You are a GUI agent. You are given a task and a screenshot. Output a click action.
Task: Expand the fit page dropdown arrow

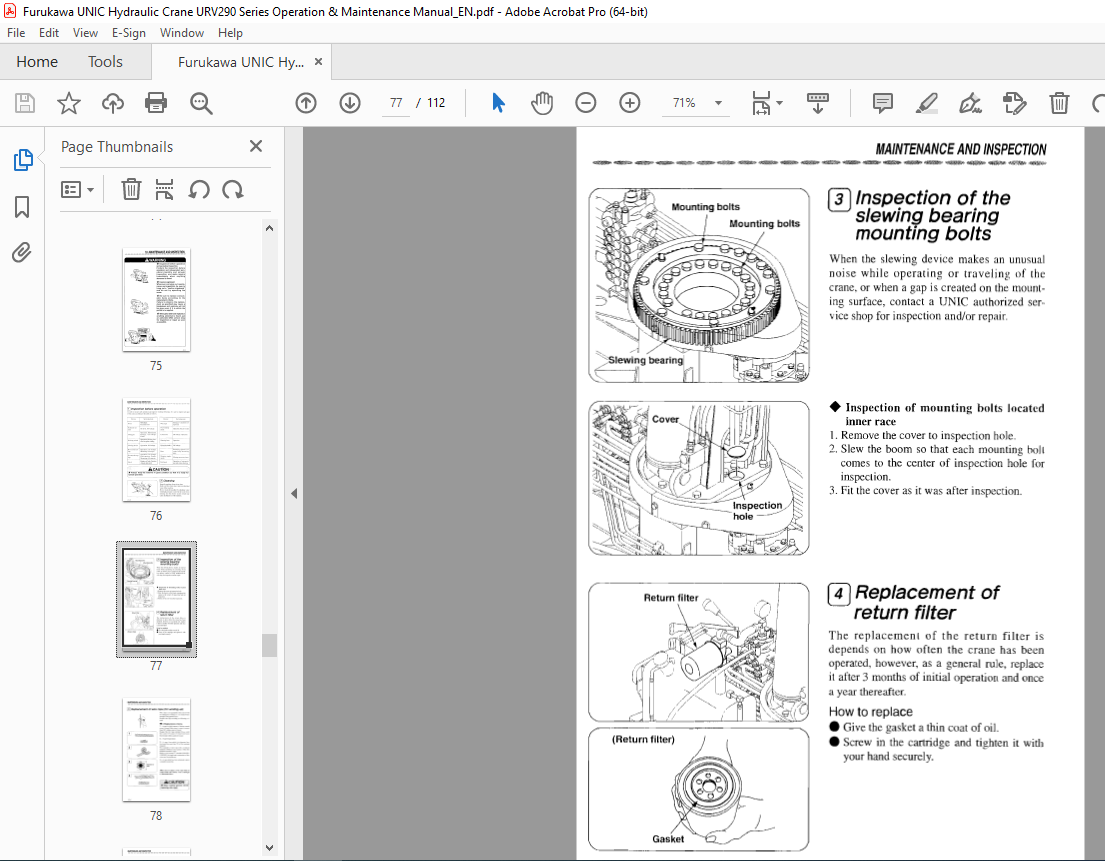pyautogui.click(x=779, y=103)
